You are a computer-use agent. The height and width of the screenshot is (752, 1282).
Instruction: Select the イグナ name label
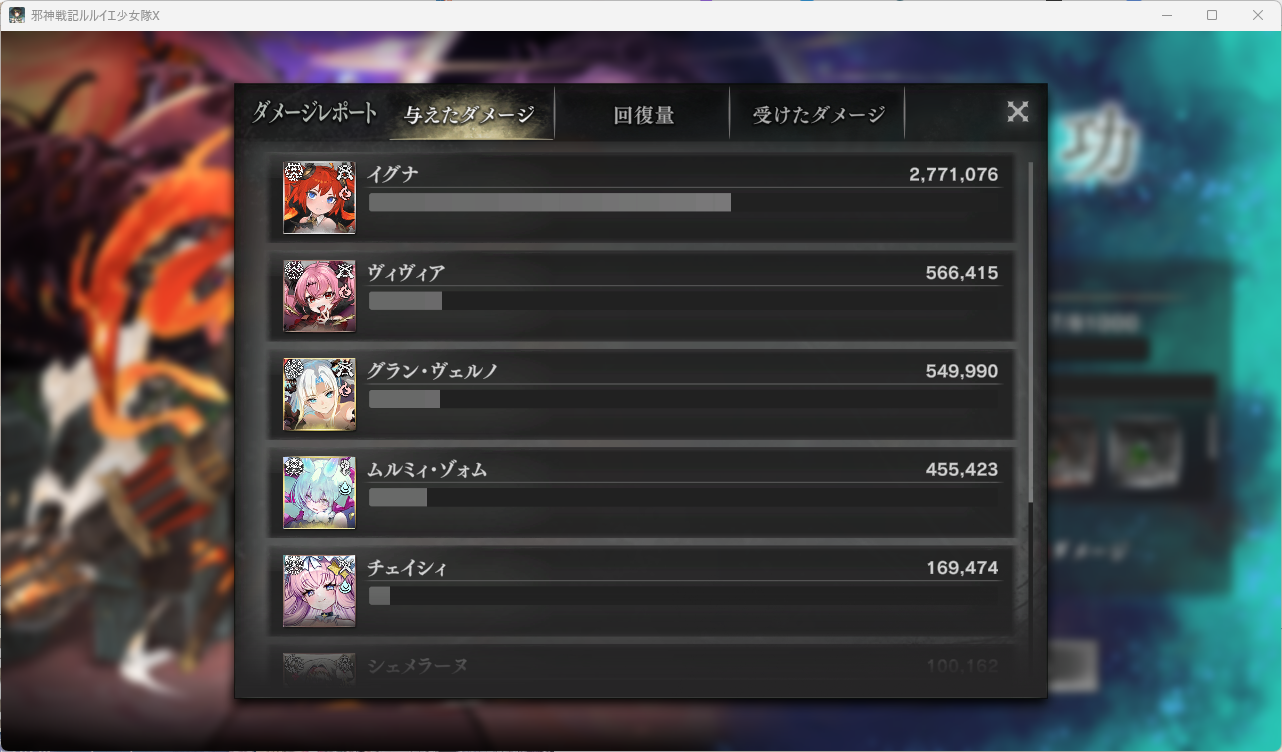(x=393, y=174)
